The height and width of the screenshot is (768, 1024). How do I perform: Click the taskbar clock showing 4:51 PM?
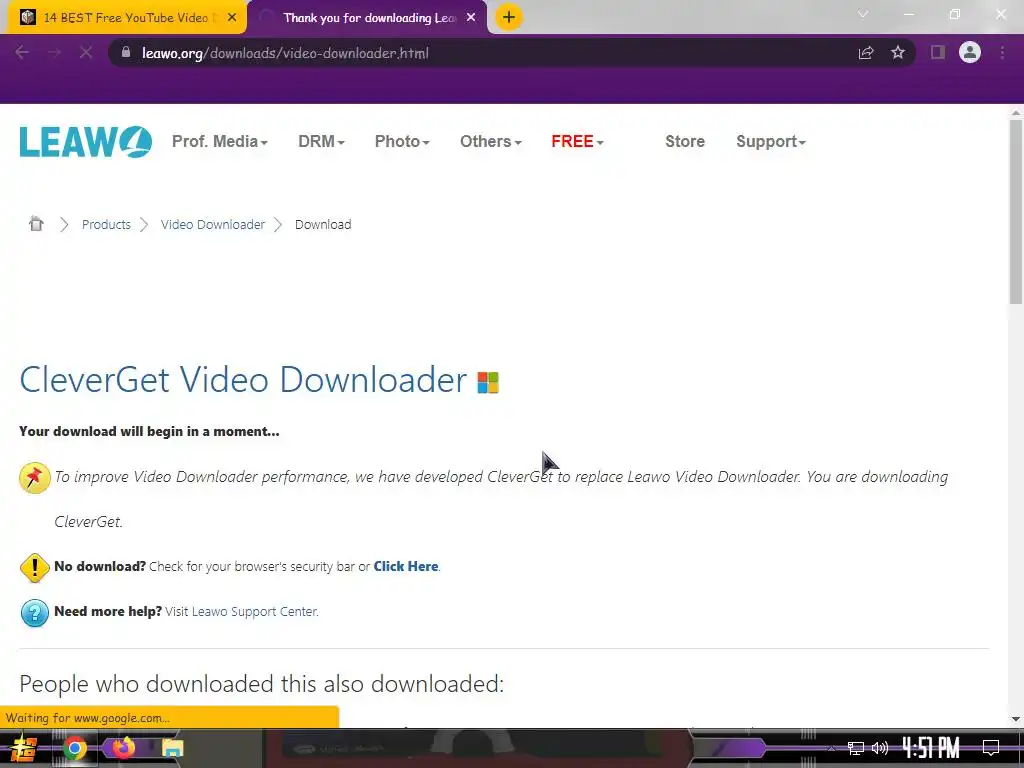(x=931, y=748)
